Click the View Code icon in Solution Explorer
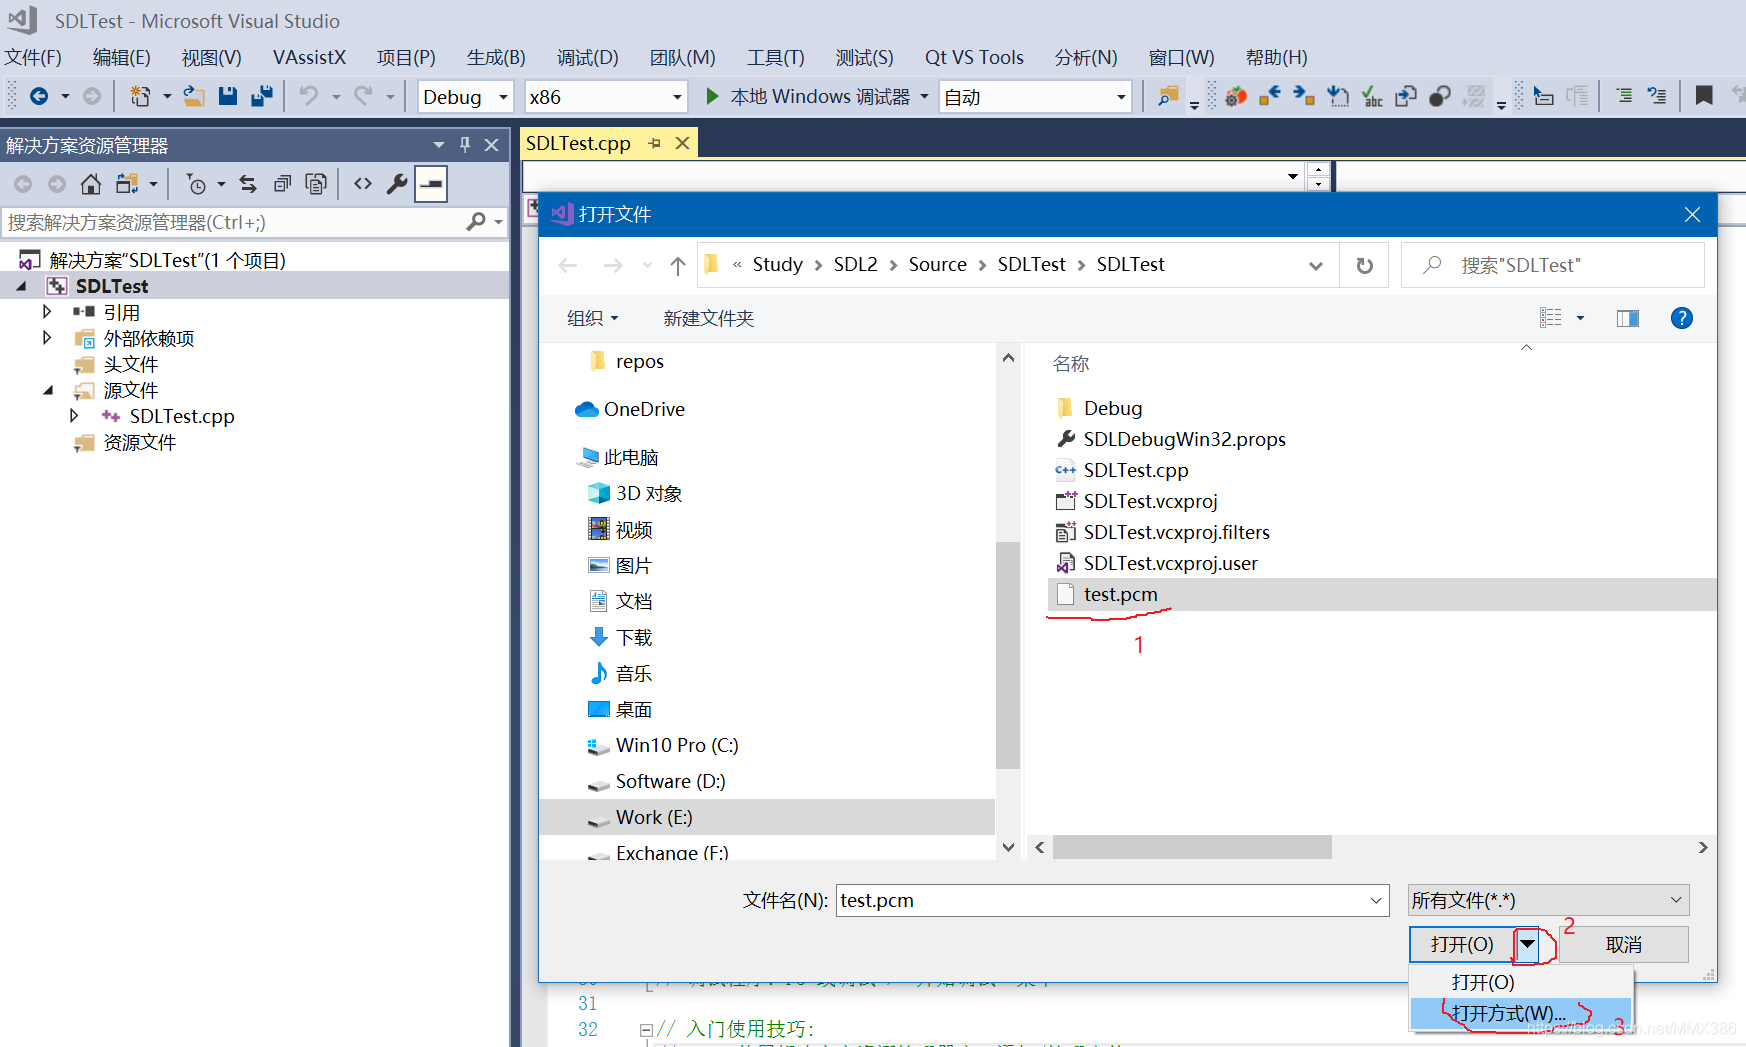This screenshot has height=1047, width=1746. [x=363, y=184]
